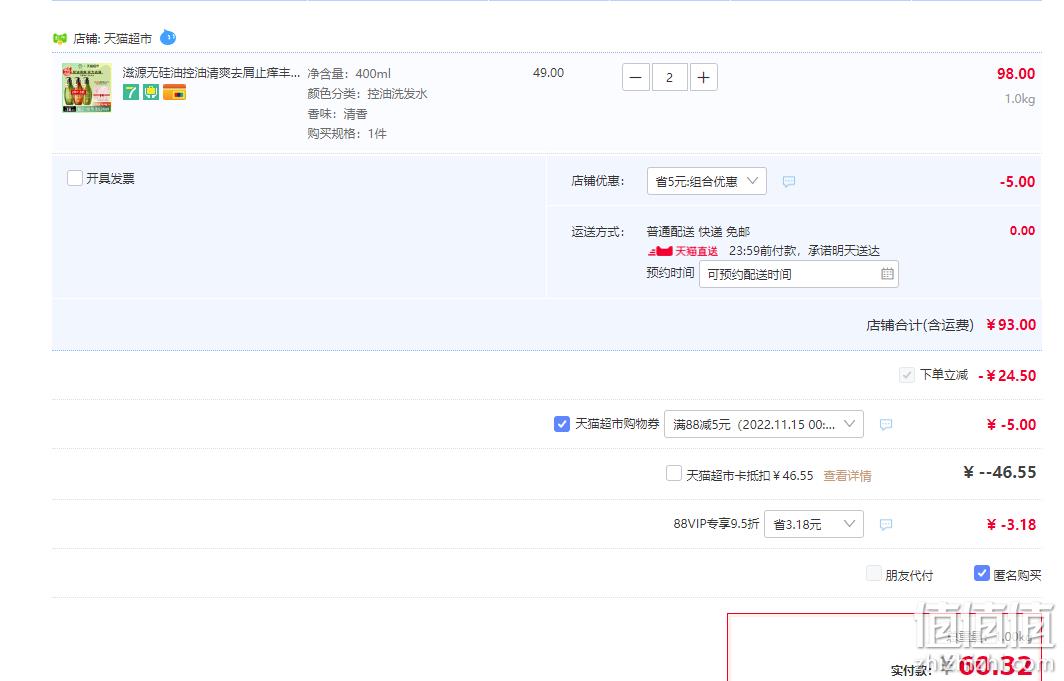Check the 开具发票 invoice checkbox
The height and width of the screenshot is (681, 1064).
click(x=75, y=178)
